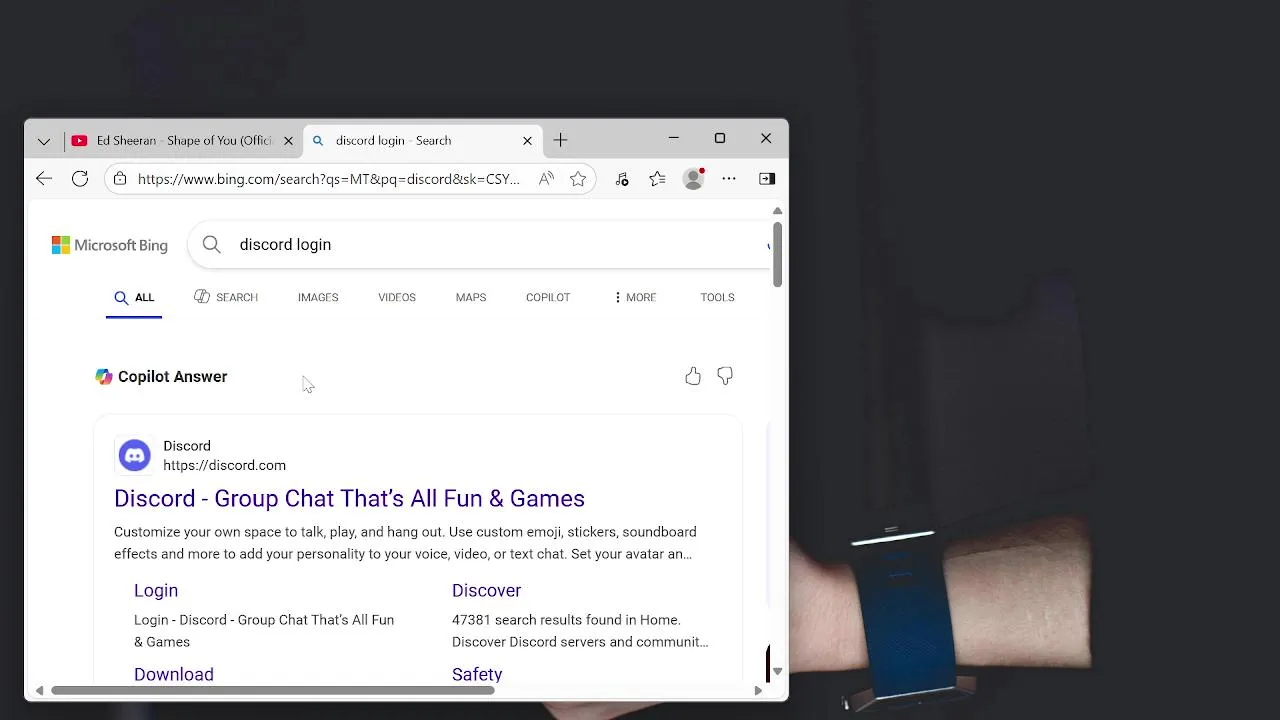The image size is (1280, 720).
Task: Open Discord - Group Chat result title
Action: [349, 498]
